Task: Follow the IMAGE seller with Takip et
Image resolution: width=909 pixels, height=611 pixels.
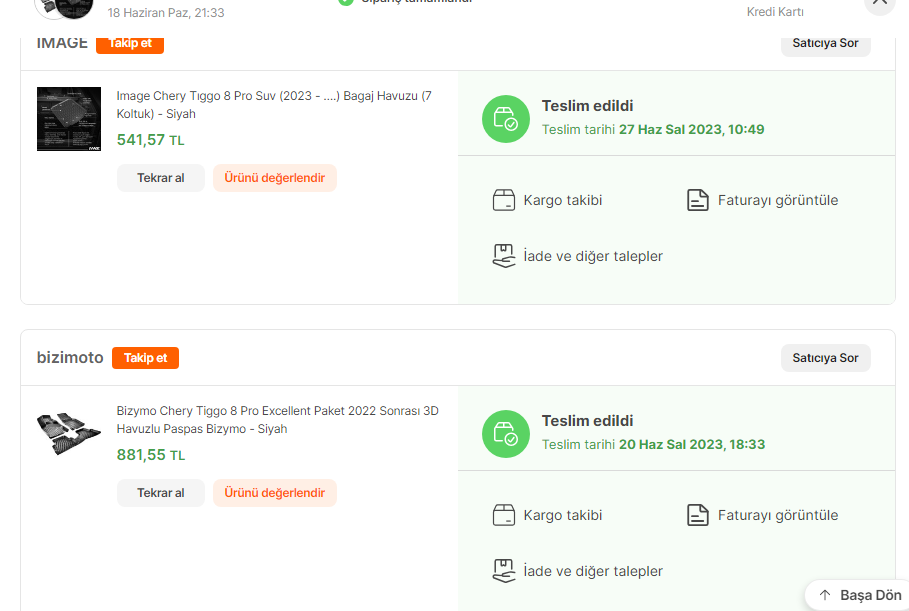Action: coord(130,43)
